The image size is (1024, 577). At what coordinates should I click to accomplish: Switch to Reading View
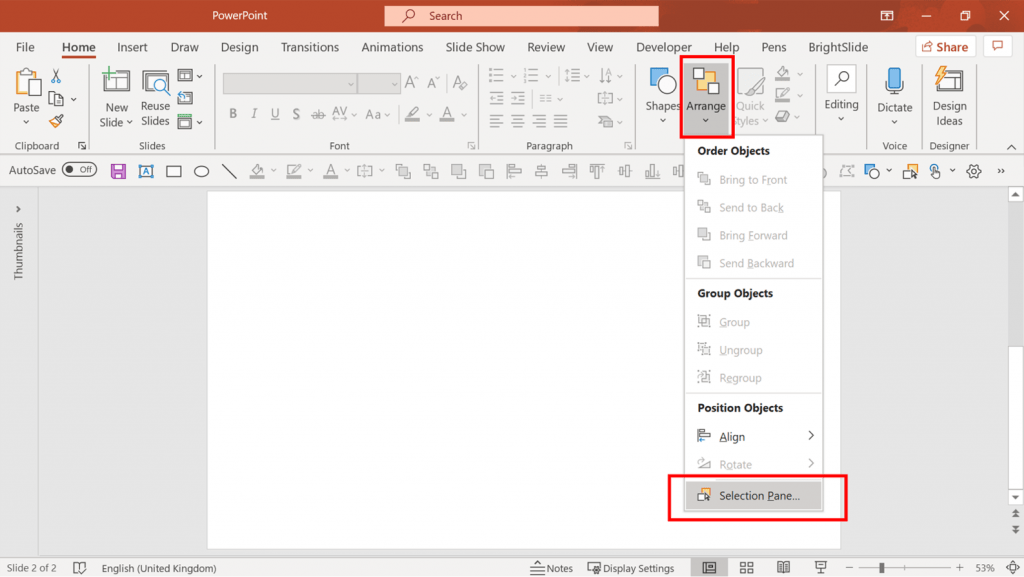tap(784, 568)
